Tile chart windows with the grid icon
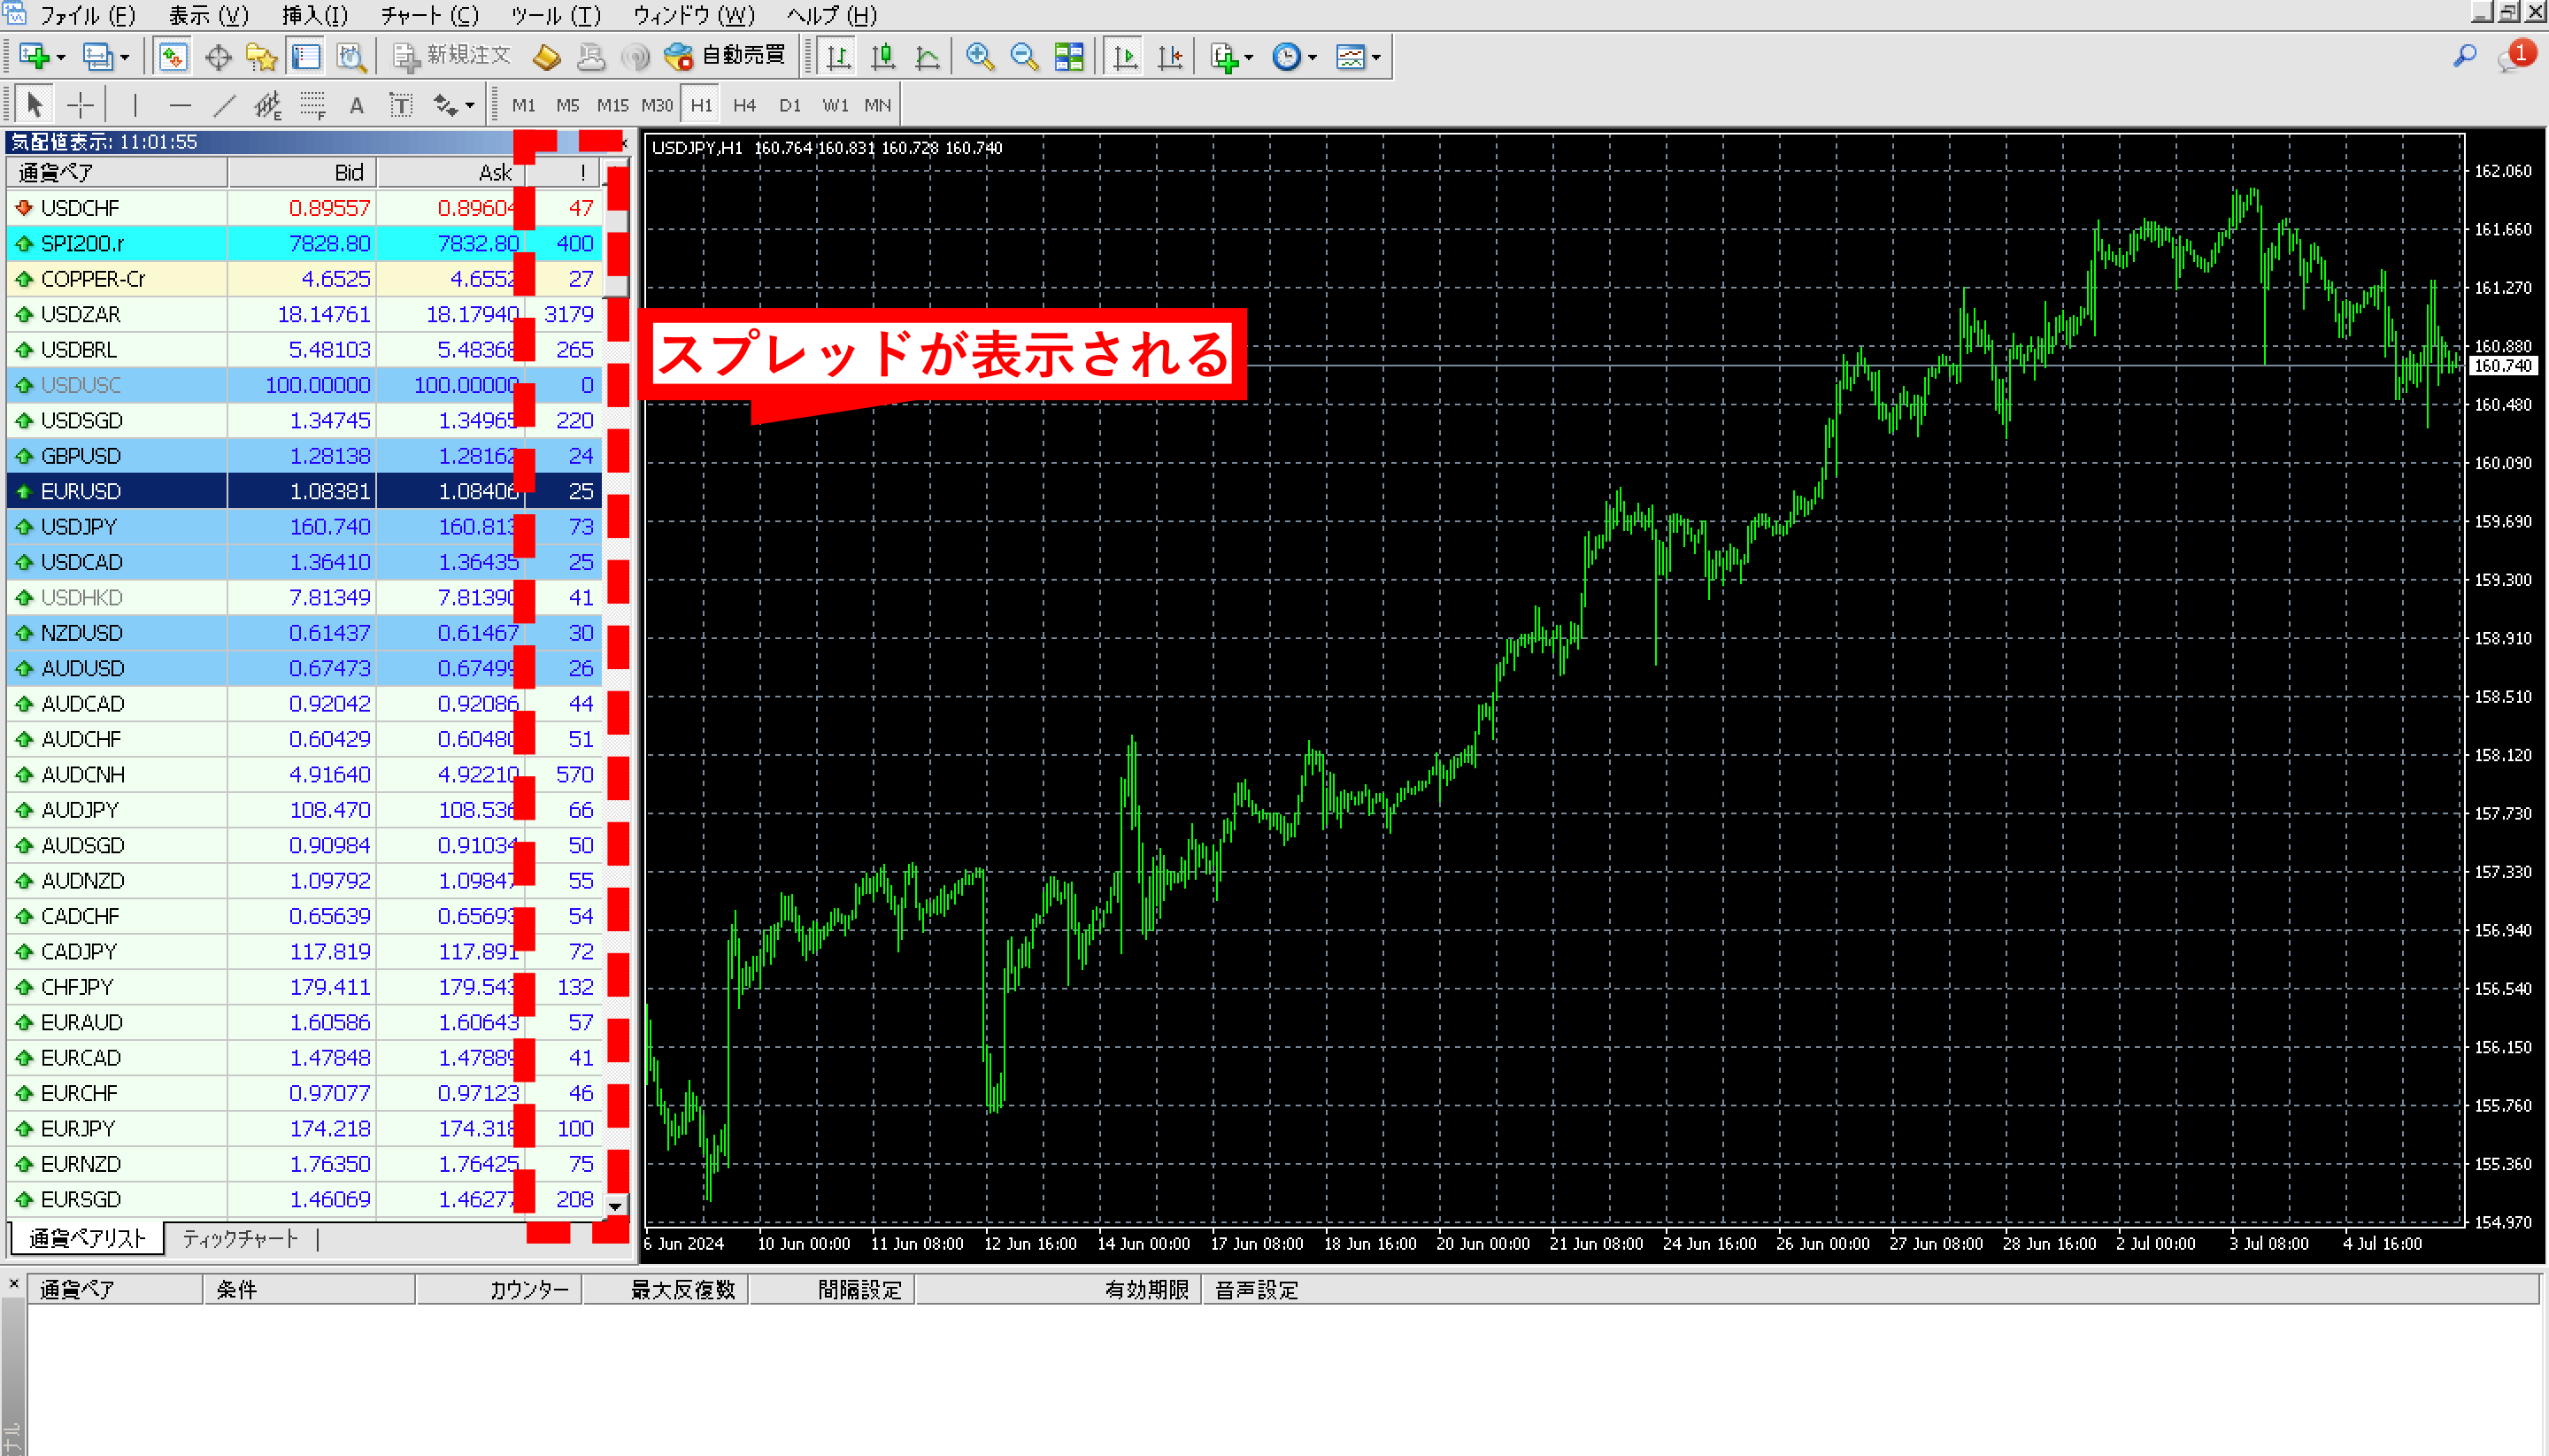 [1069, 57]
